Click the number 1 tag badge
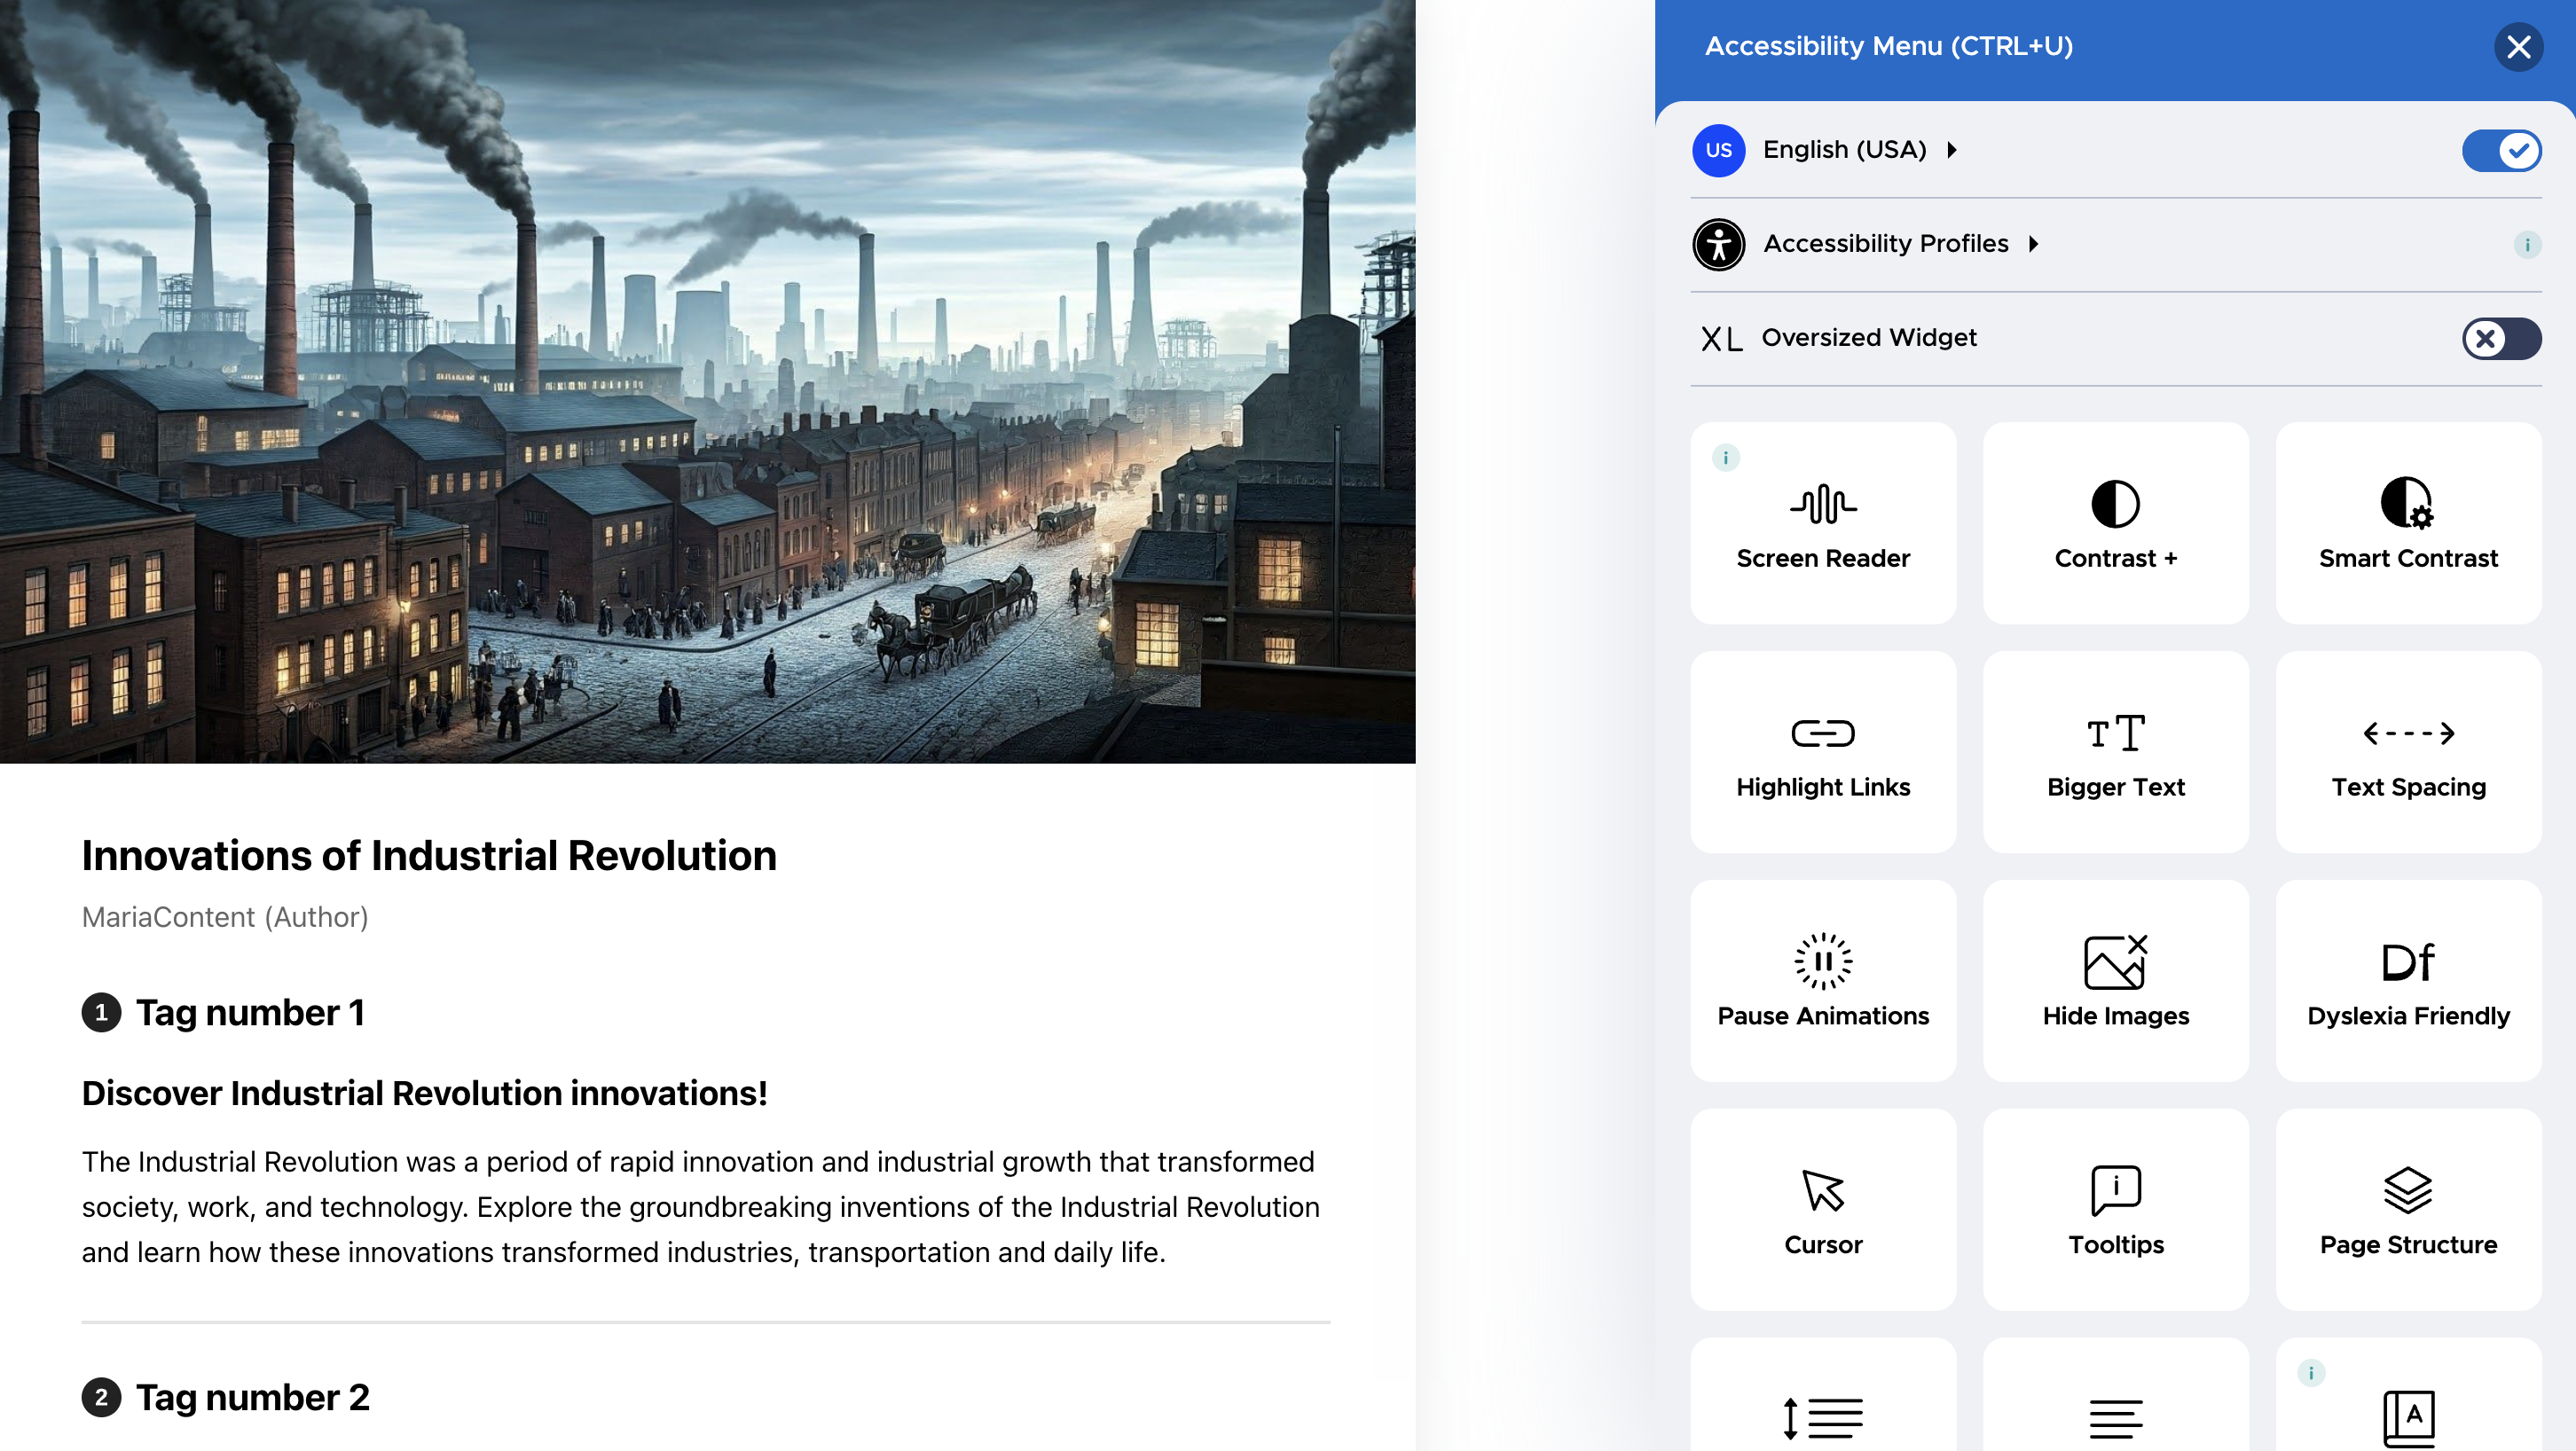The width and height of the screenshot is (2576, 1451). point(101,1013)
